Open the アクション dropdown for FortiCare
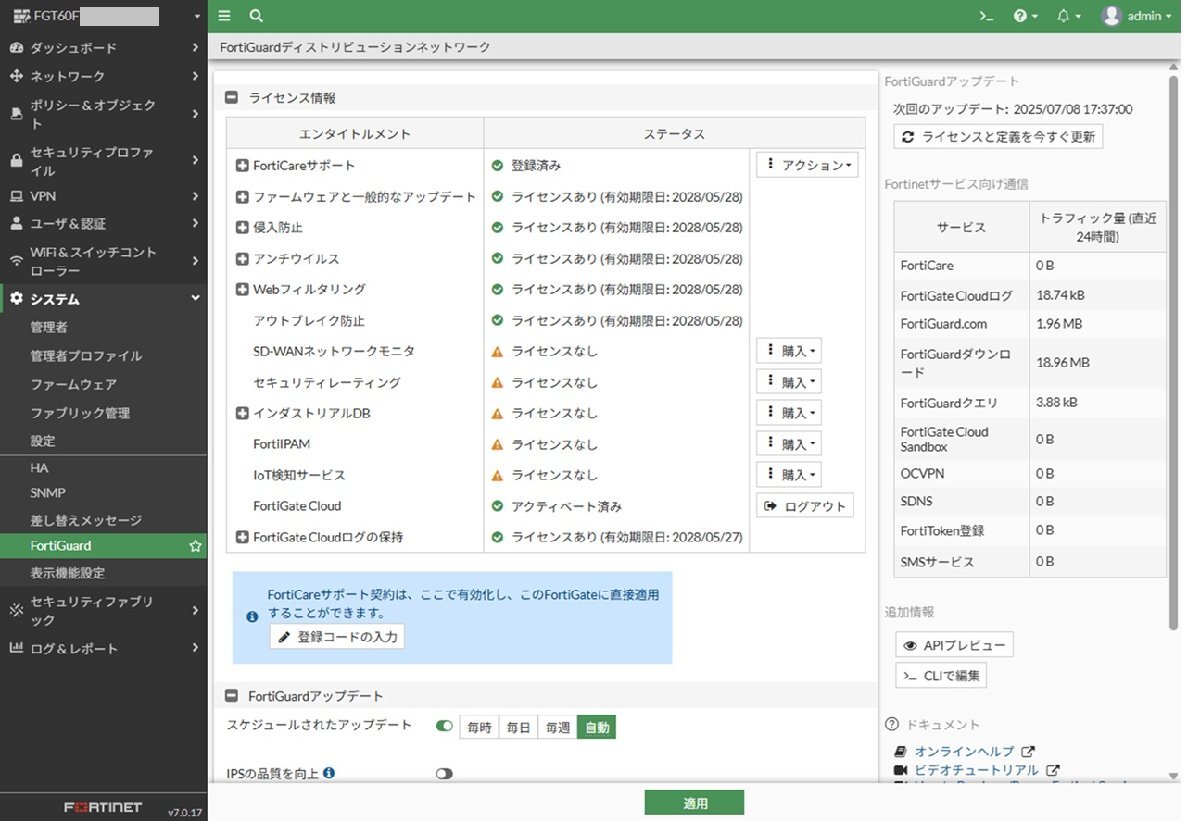Viewport: 1200px width, 821px height. (x=807, y=165)
